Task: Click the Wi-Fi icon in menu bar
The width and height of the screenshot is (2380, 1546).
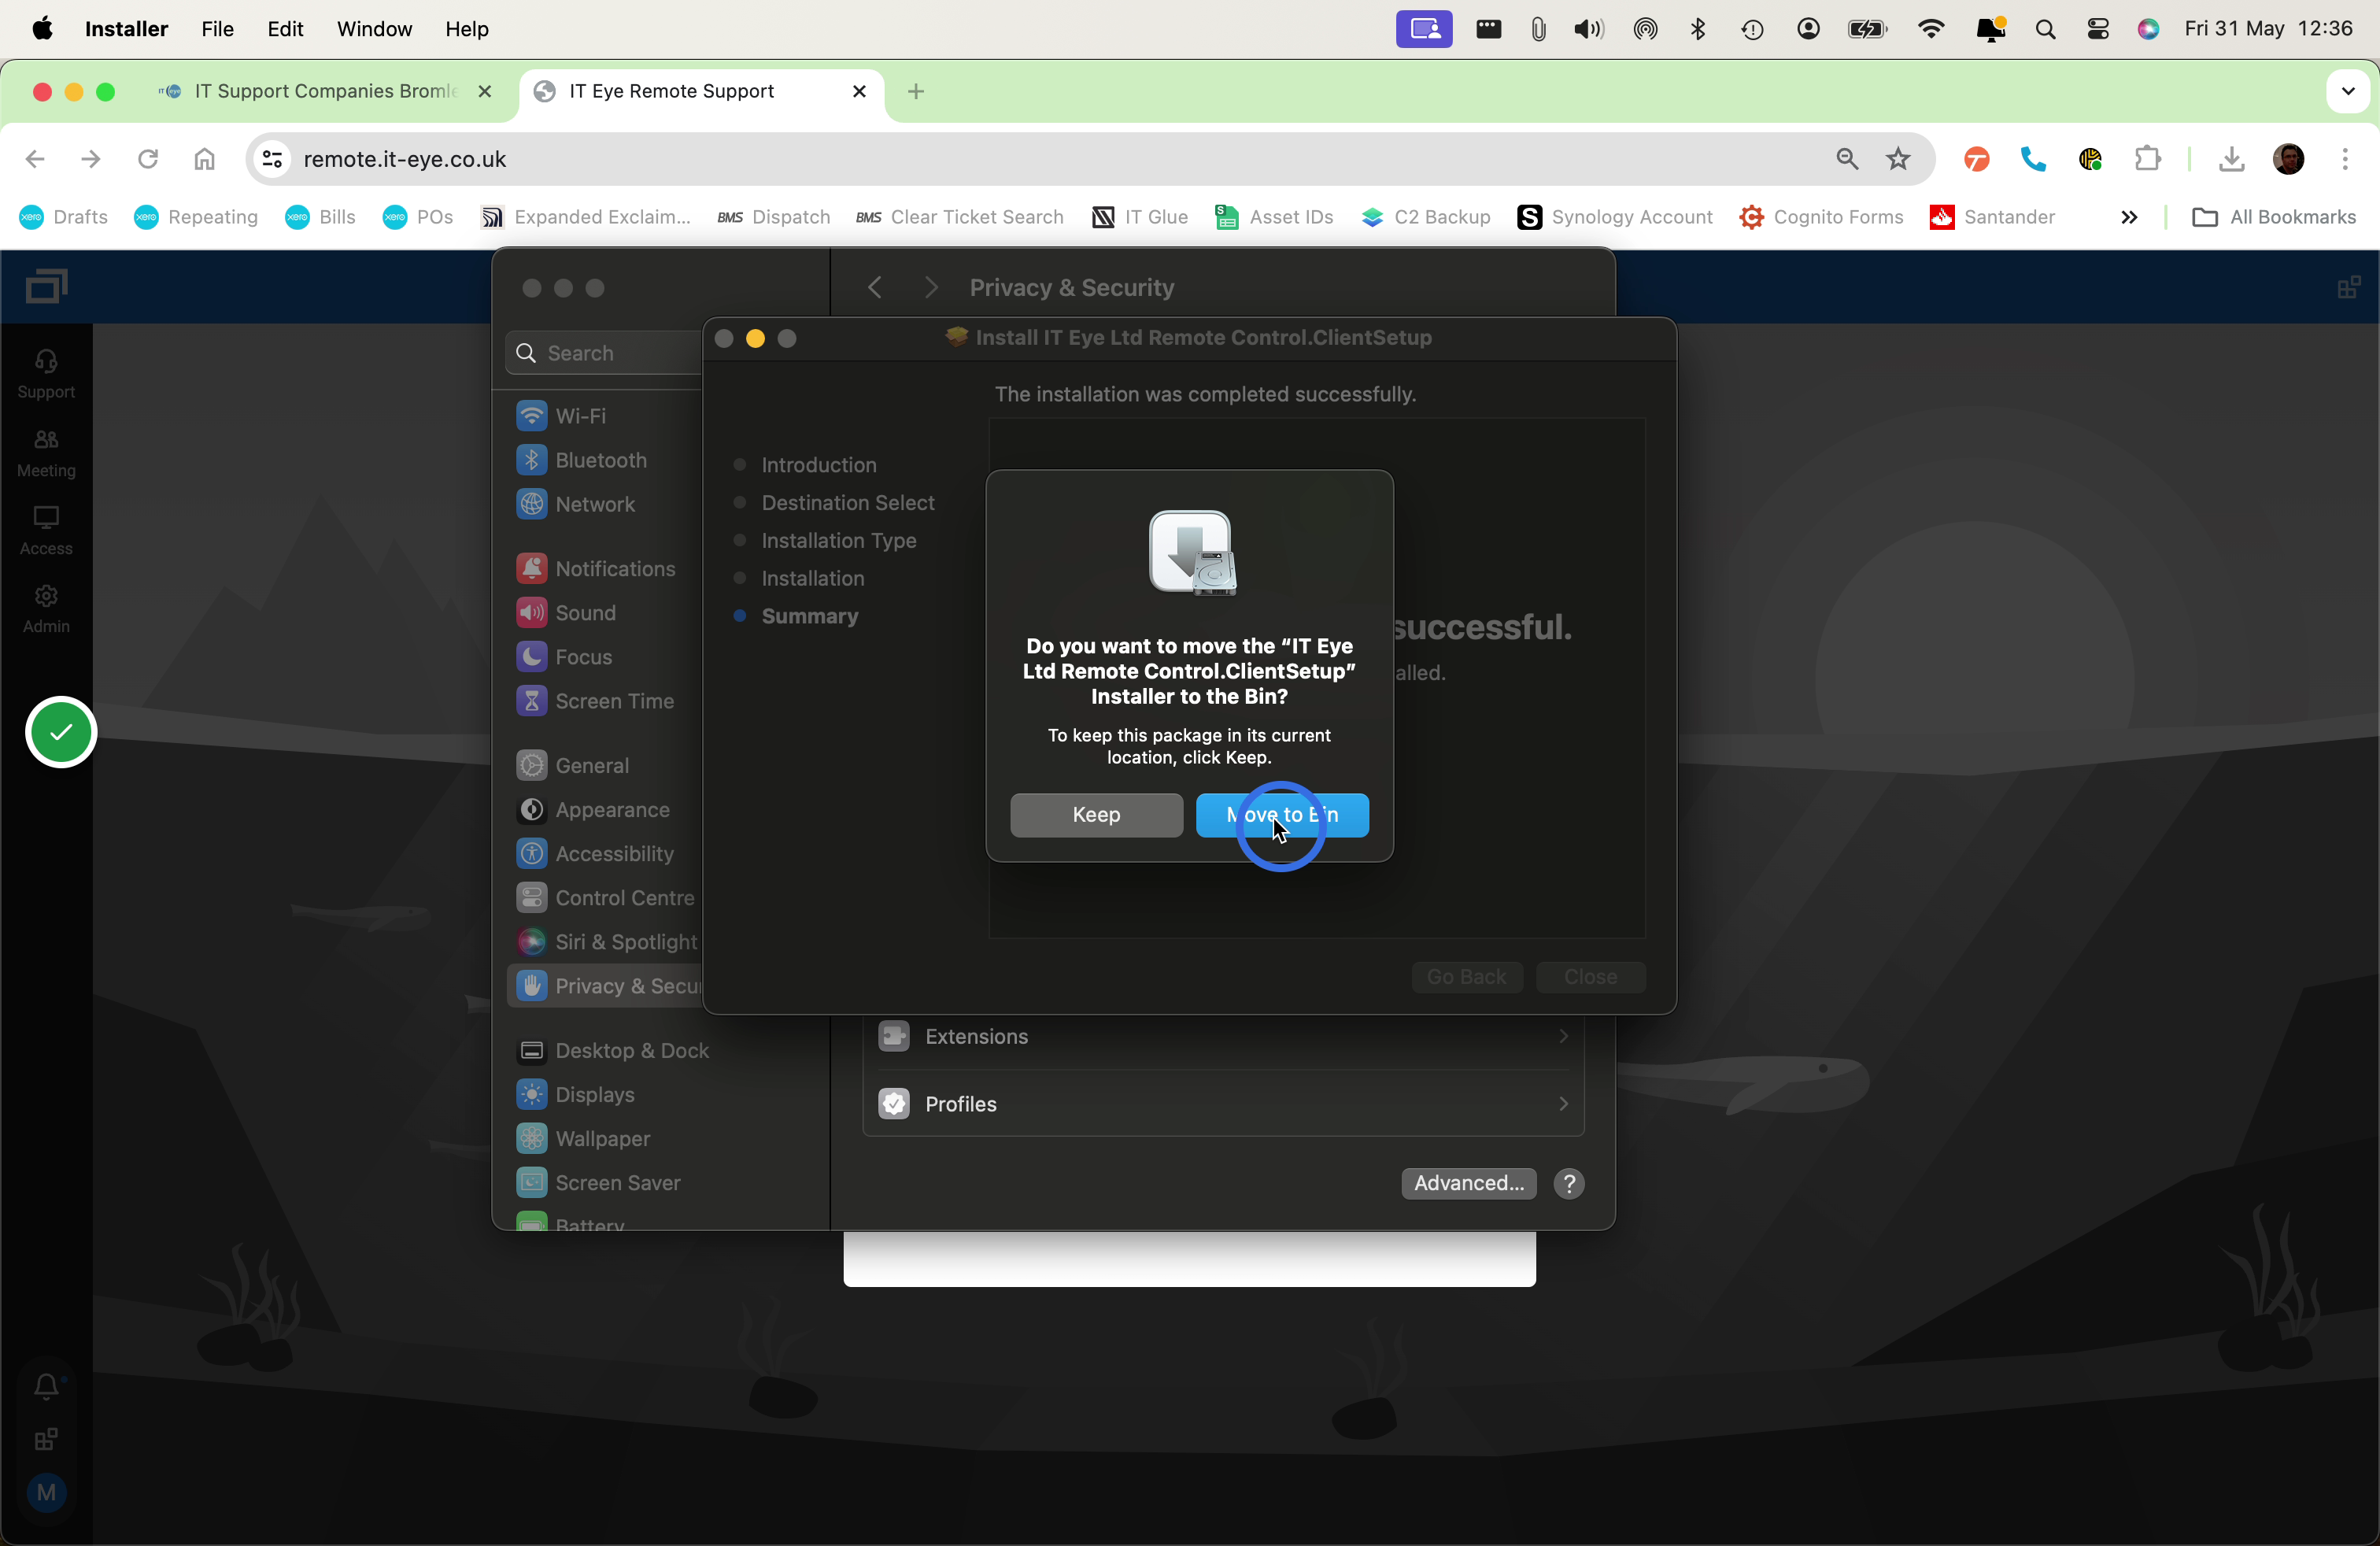Action: (x=1931, y=29)
